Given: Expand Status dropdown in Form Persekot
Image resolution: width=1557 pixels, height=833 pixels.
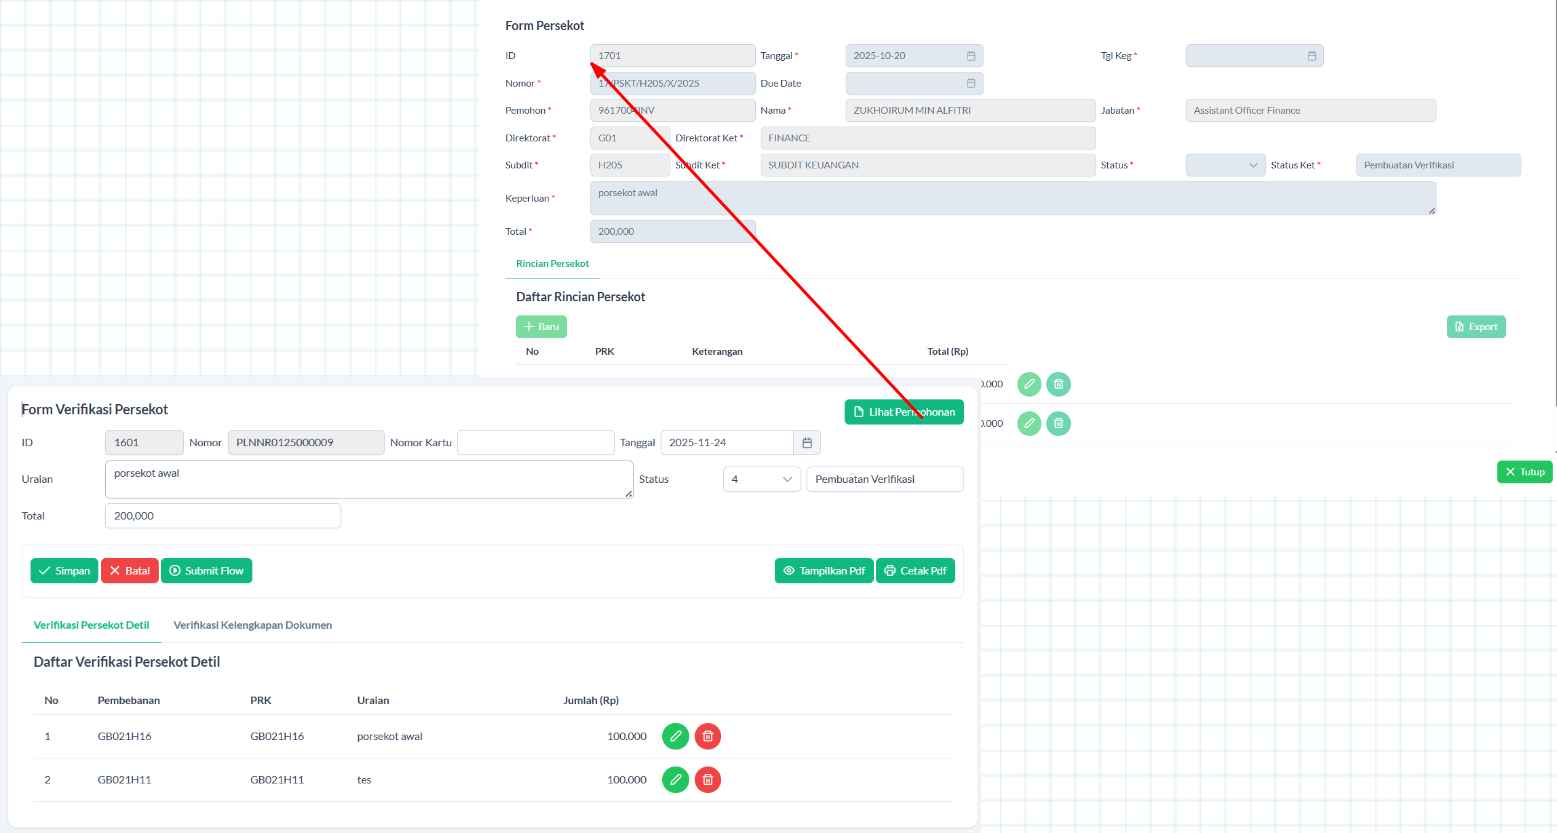Looking at the screenshot, I should tap(1226, 165).
